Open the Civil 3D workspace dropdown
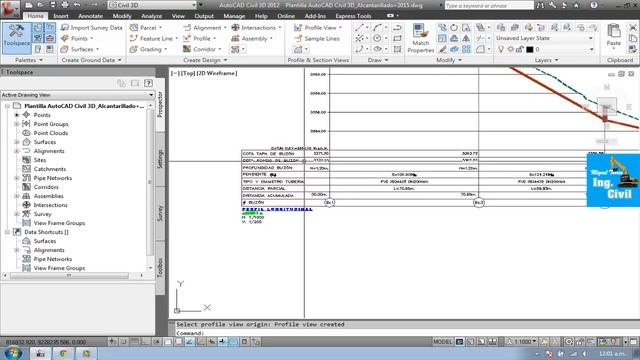Viewport: 640px width, 360px height. pos(152,5)
